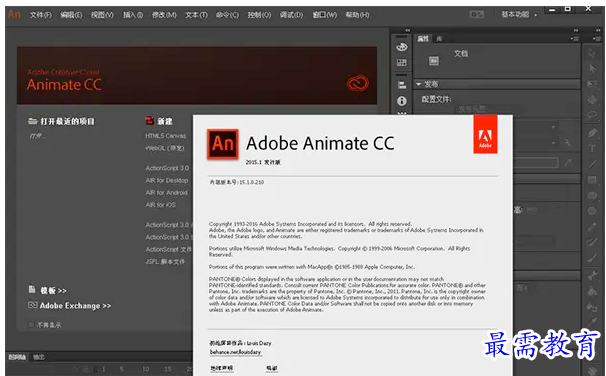Select the Line tool
The image size is (606, 376).
pyautogui.click(x=592, y=164)
